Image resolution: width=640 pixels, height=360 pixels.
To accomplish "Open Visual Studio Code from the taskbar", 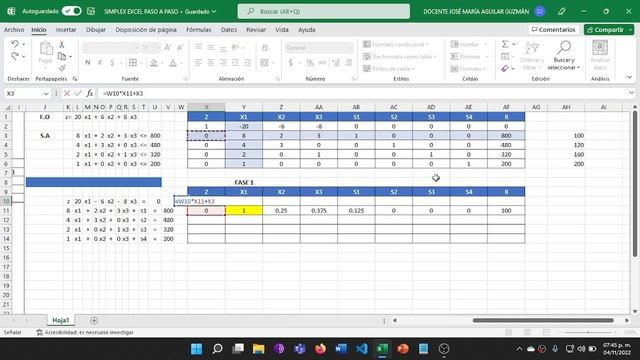I will (x=362, y=349).
